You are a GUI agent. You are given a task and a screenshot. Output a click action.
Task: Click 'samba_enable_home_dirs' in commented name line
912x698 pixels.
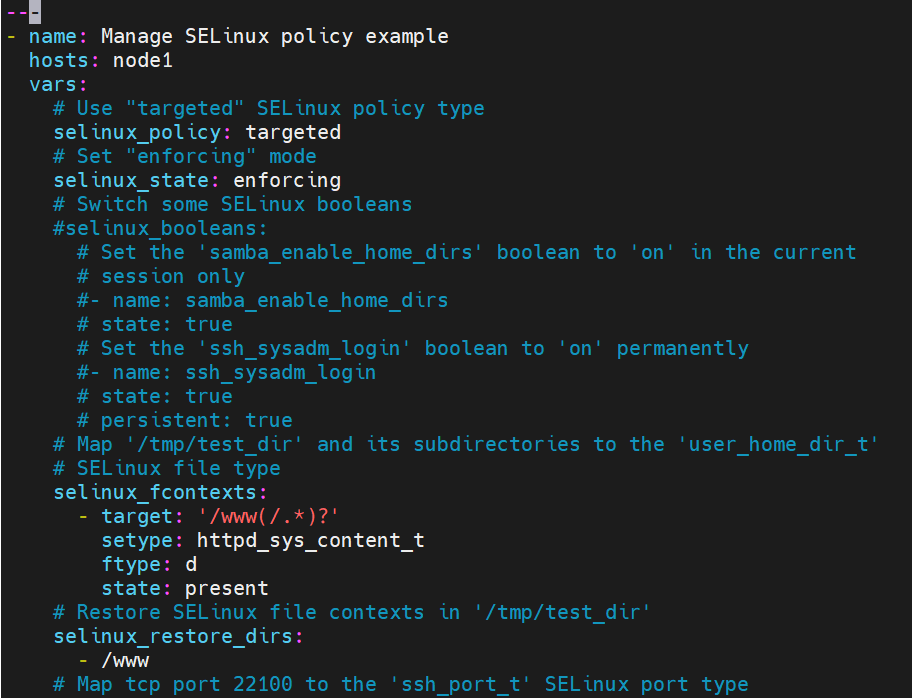pyautogui.click(x=317, y=301)
